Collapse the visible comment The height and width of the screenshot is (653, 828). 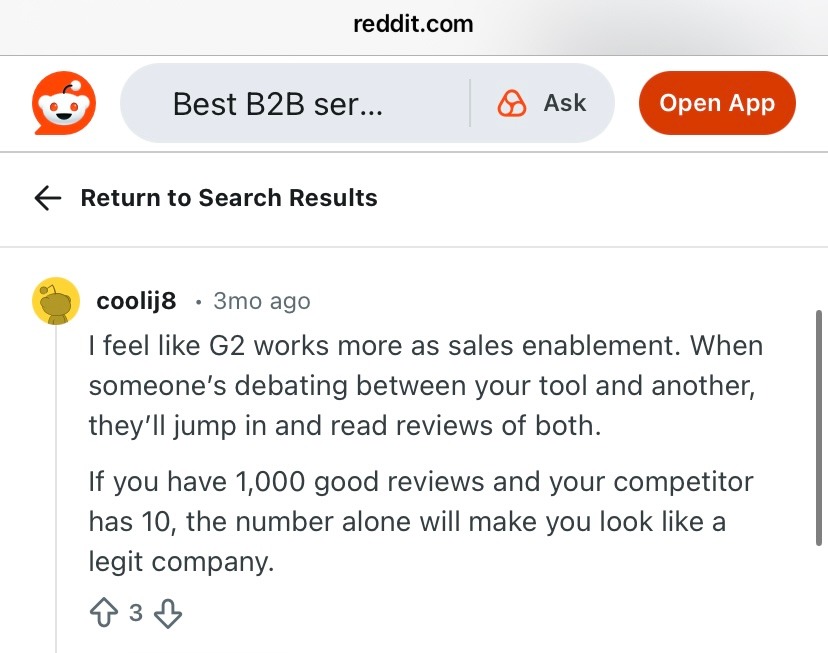point(137,300)
